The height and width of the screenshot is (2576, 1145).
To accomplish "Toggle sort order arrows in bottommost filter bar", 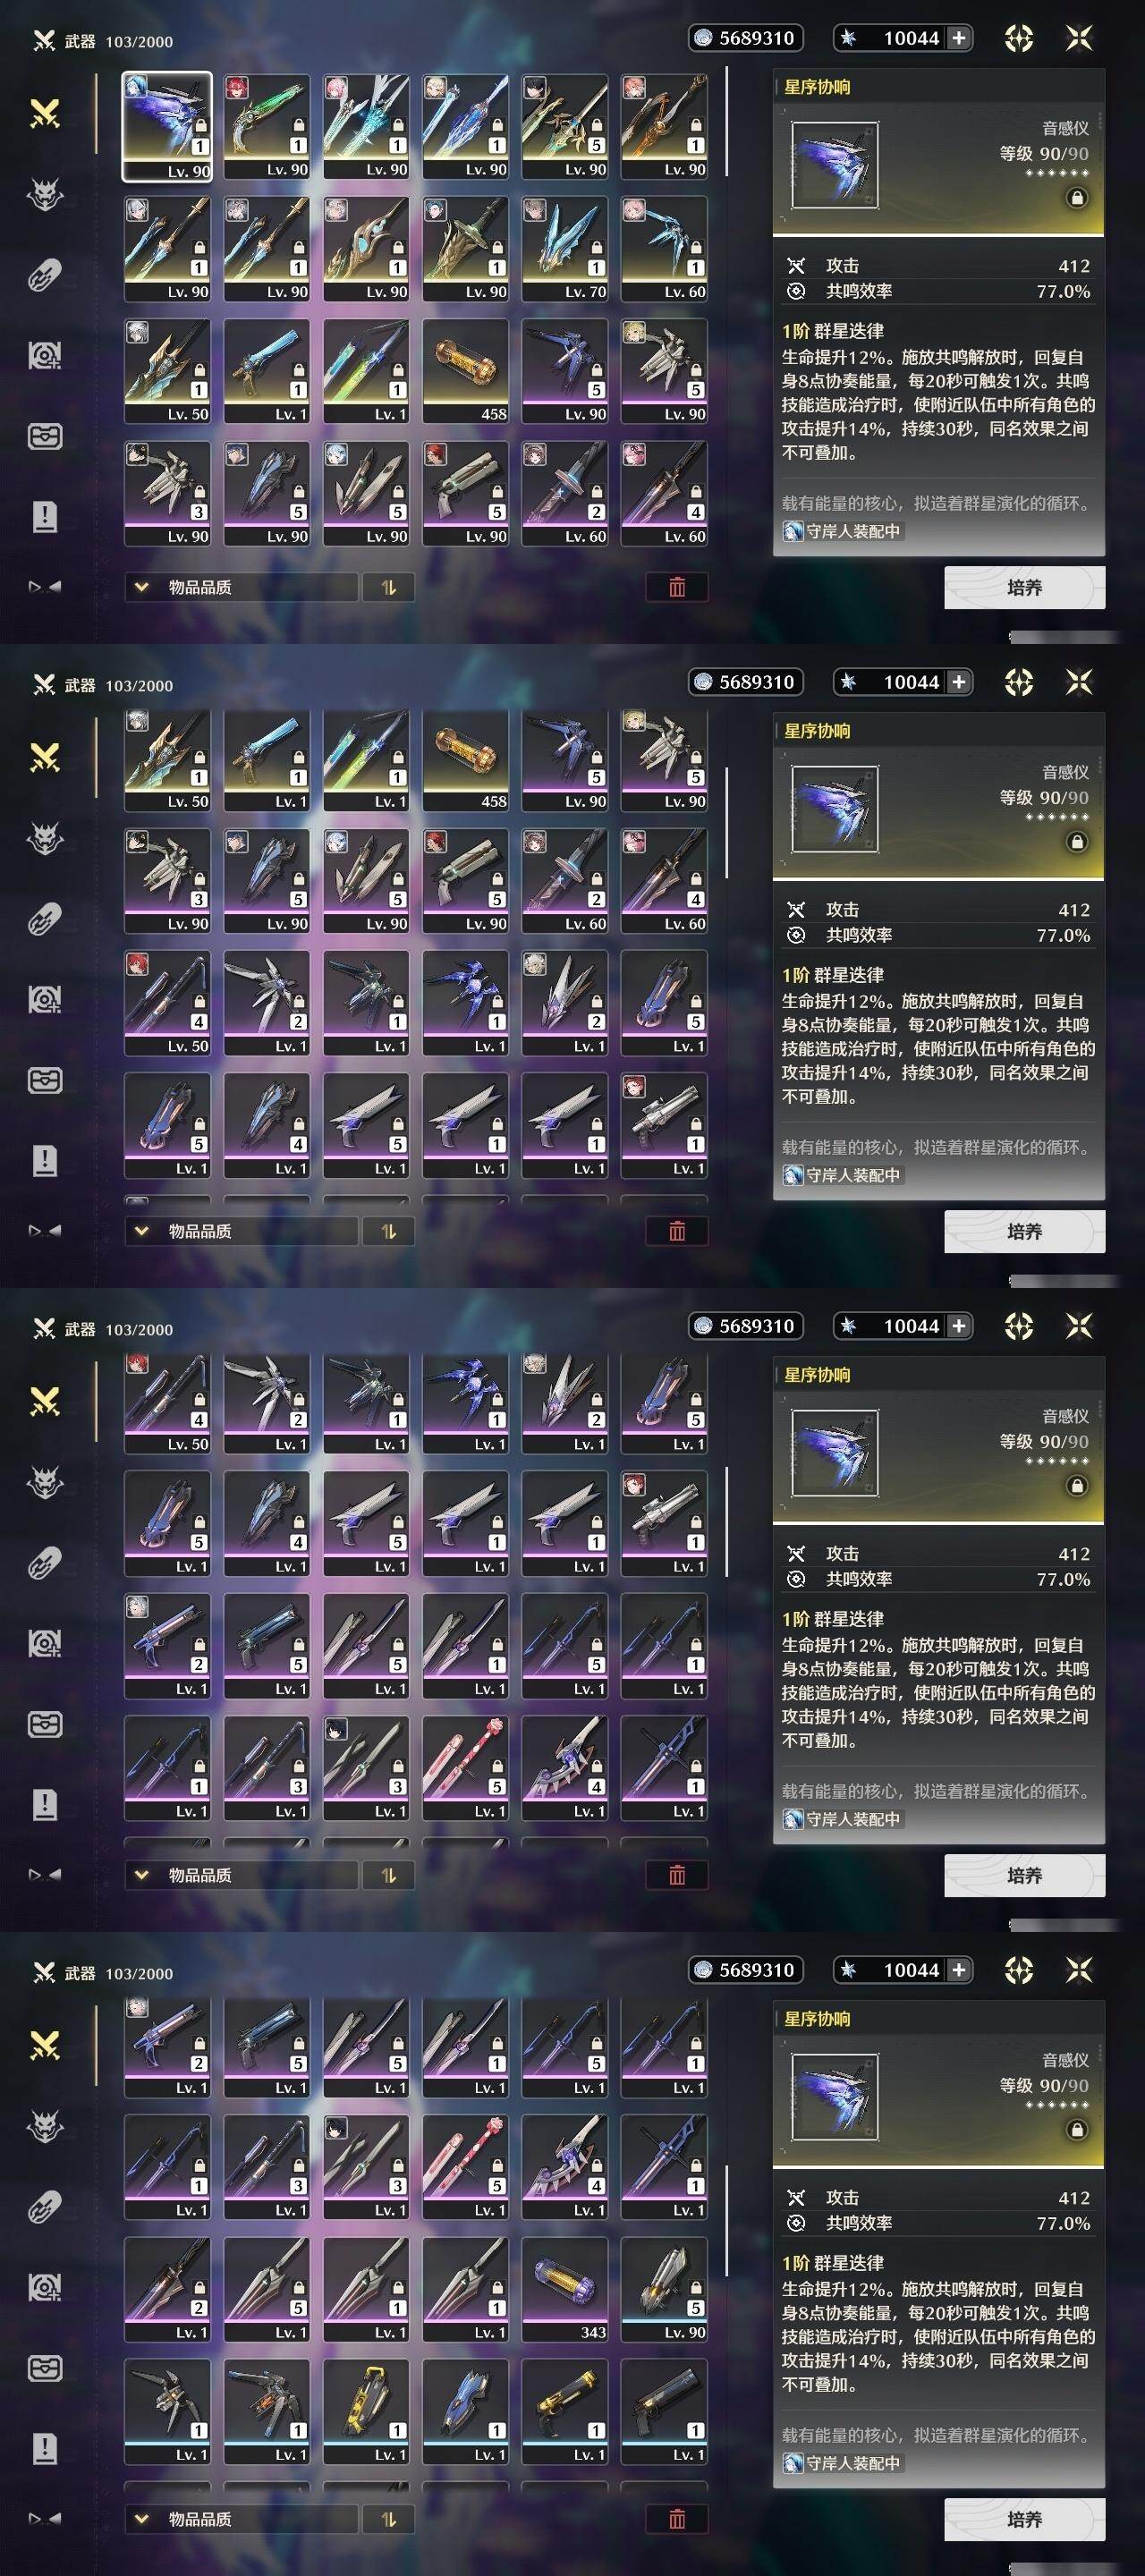I will [388, 2519].
